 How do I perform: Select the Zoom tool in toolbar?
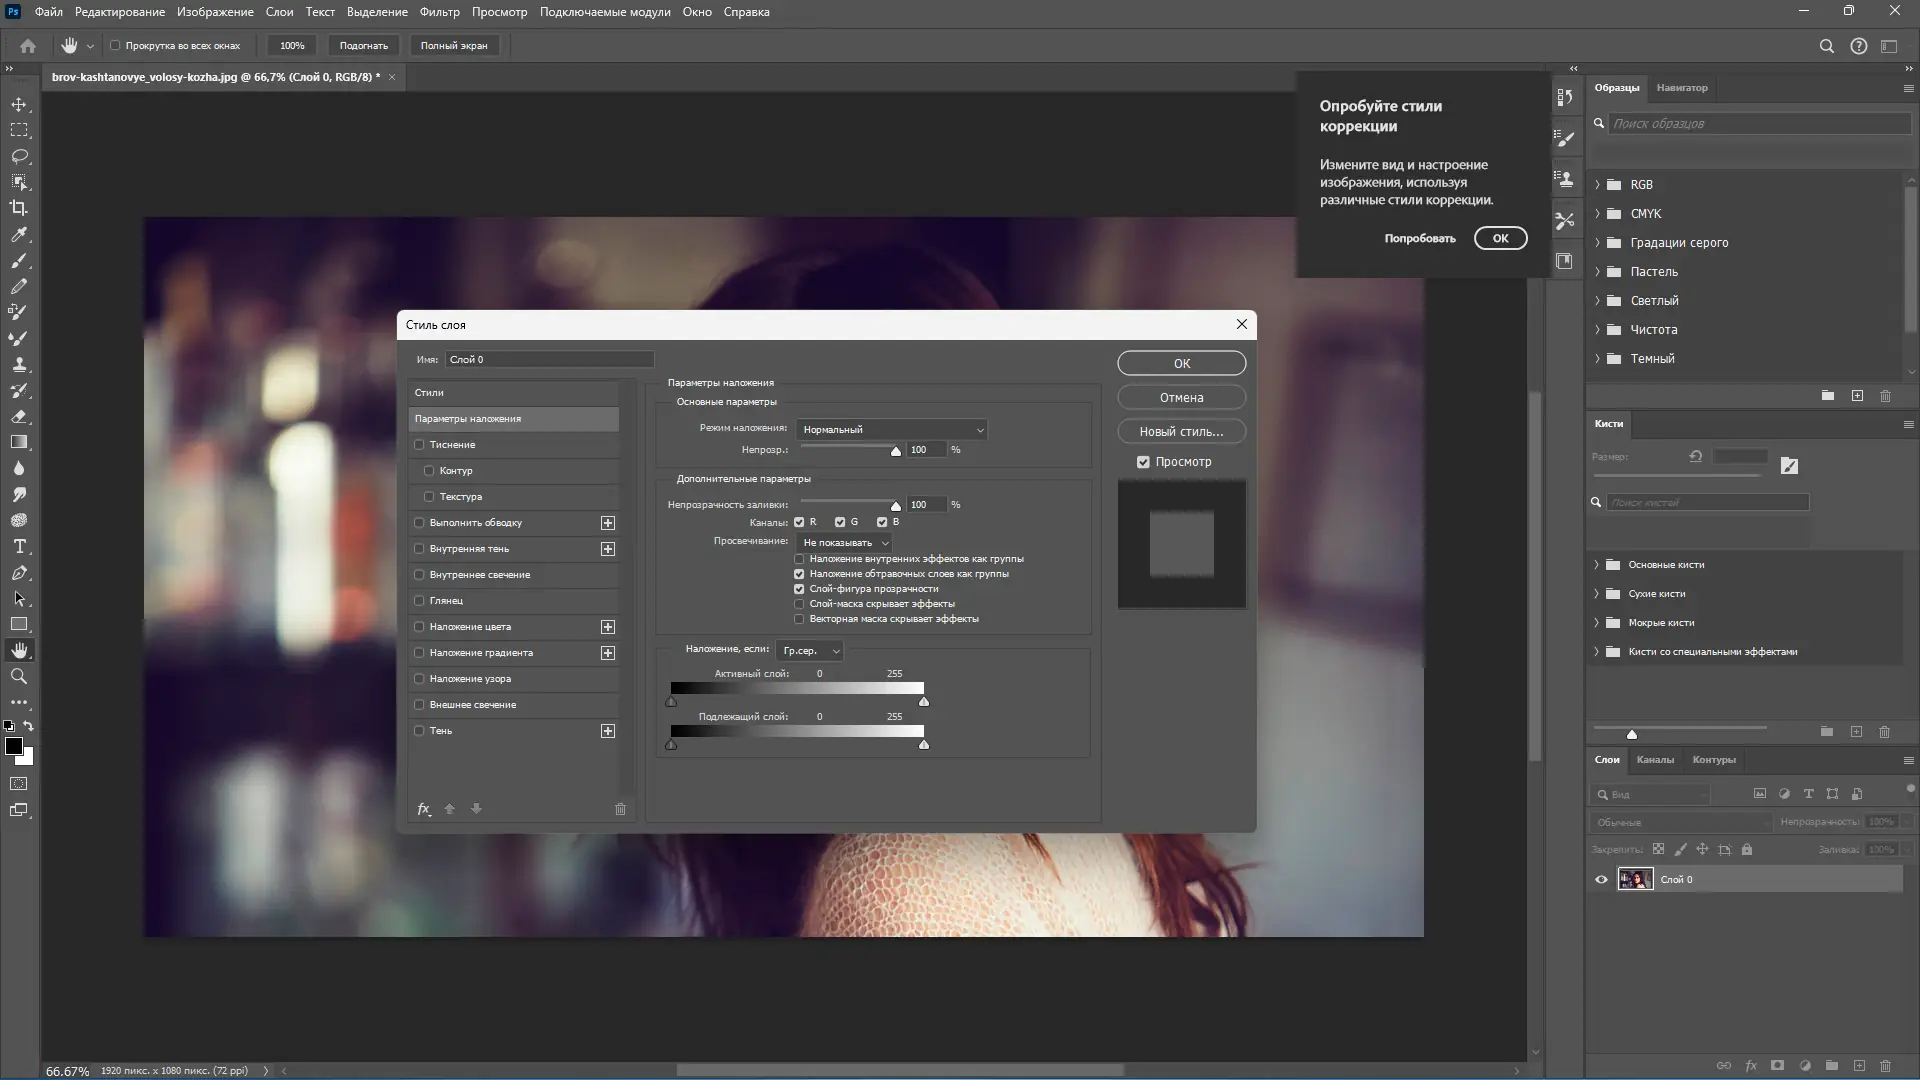click(19, 677)
